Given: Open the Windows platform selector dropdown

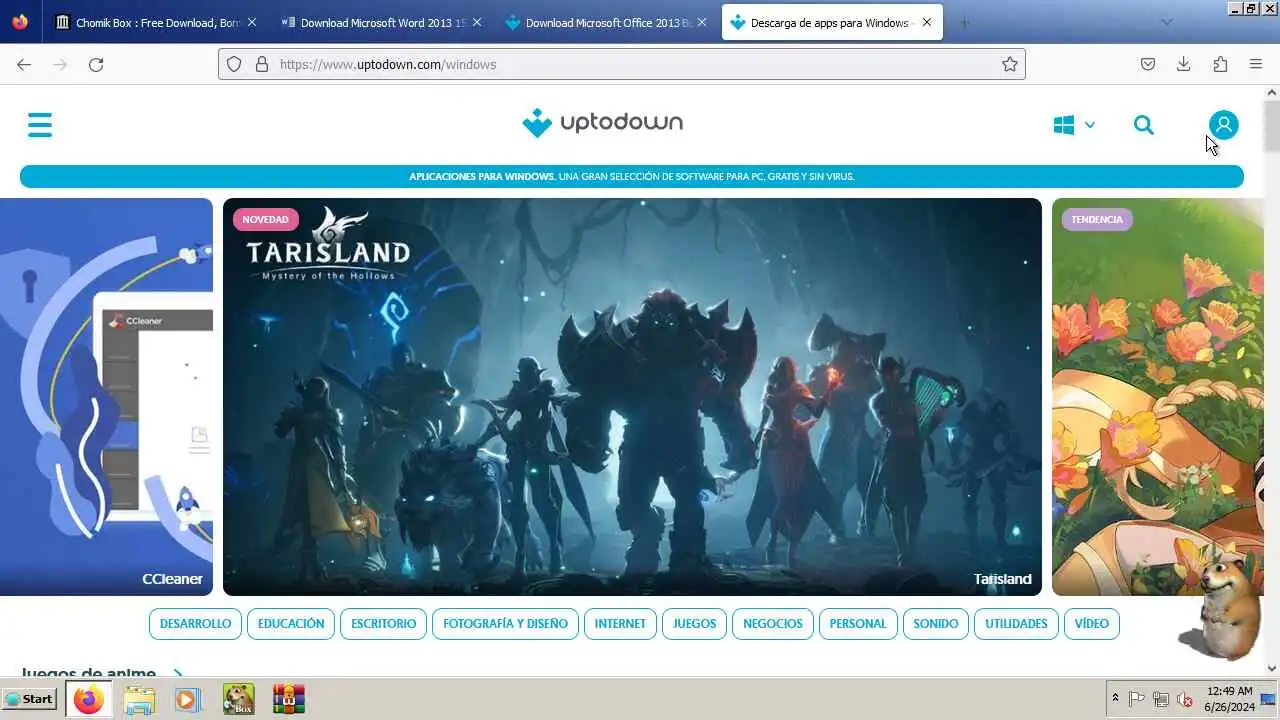Looking at the screenshot, I should click(x=1074, y=125).
